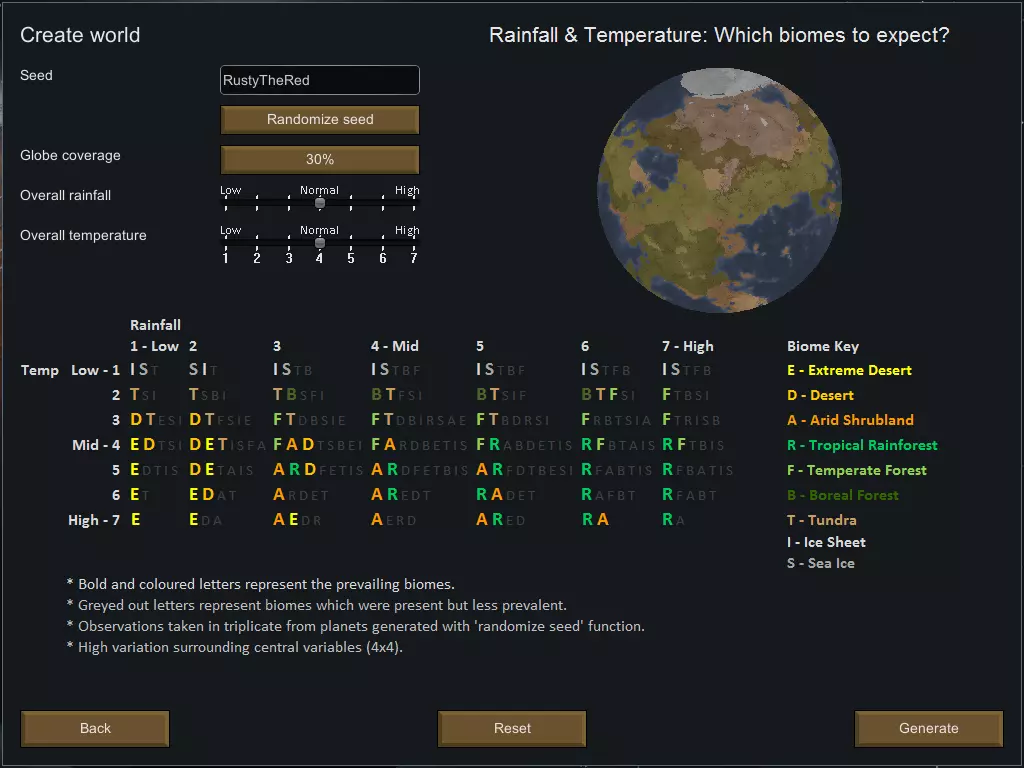Click the number 7 under the temperature slider
The width and height of the screenshot is (1024, 768).
413,259
